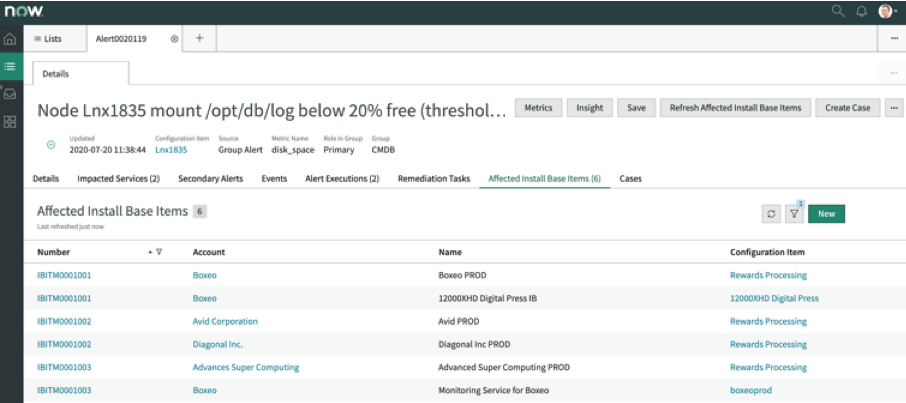
Task: Click the Save button
Action: pos(636,108)
